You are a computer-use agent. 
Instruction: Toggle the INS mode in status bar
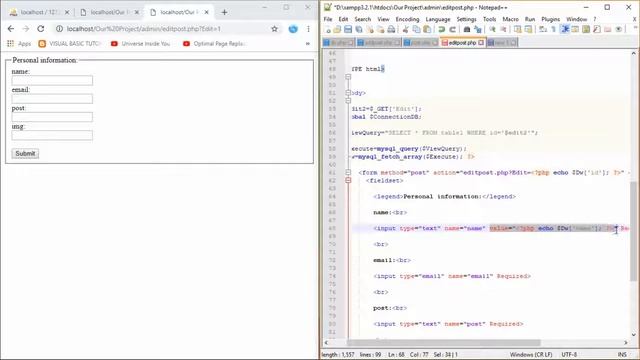click(x=622, y=355)
